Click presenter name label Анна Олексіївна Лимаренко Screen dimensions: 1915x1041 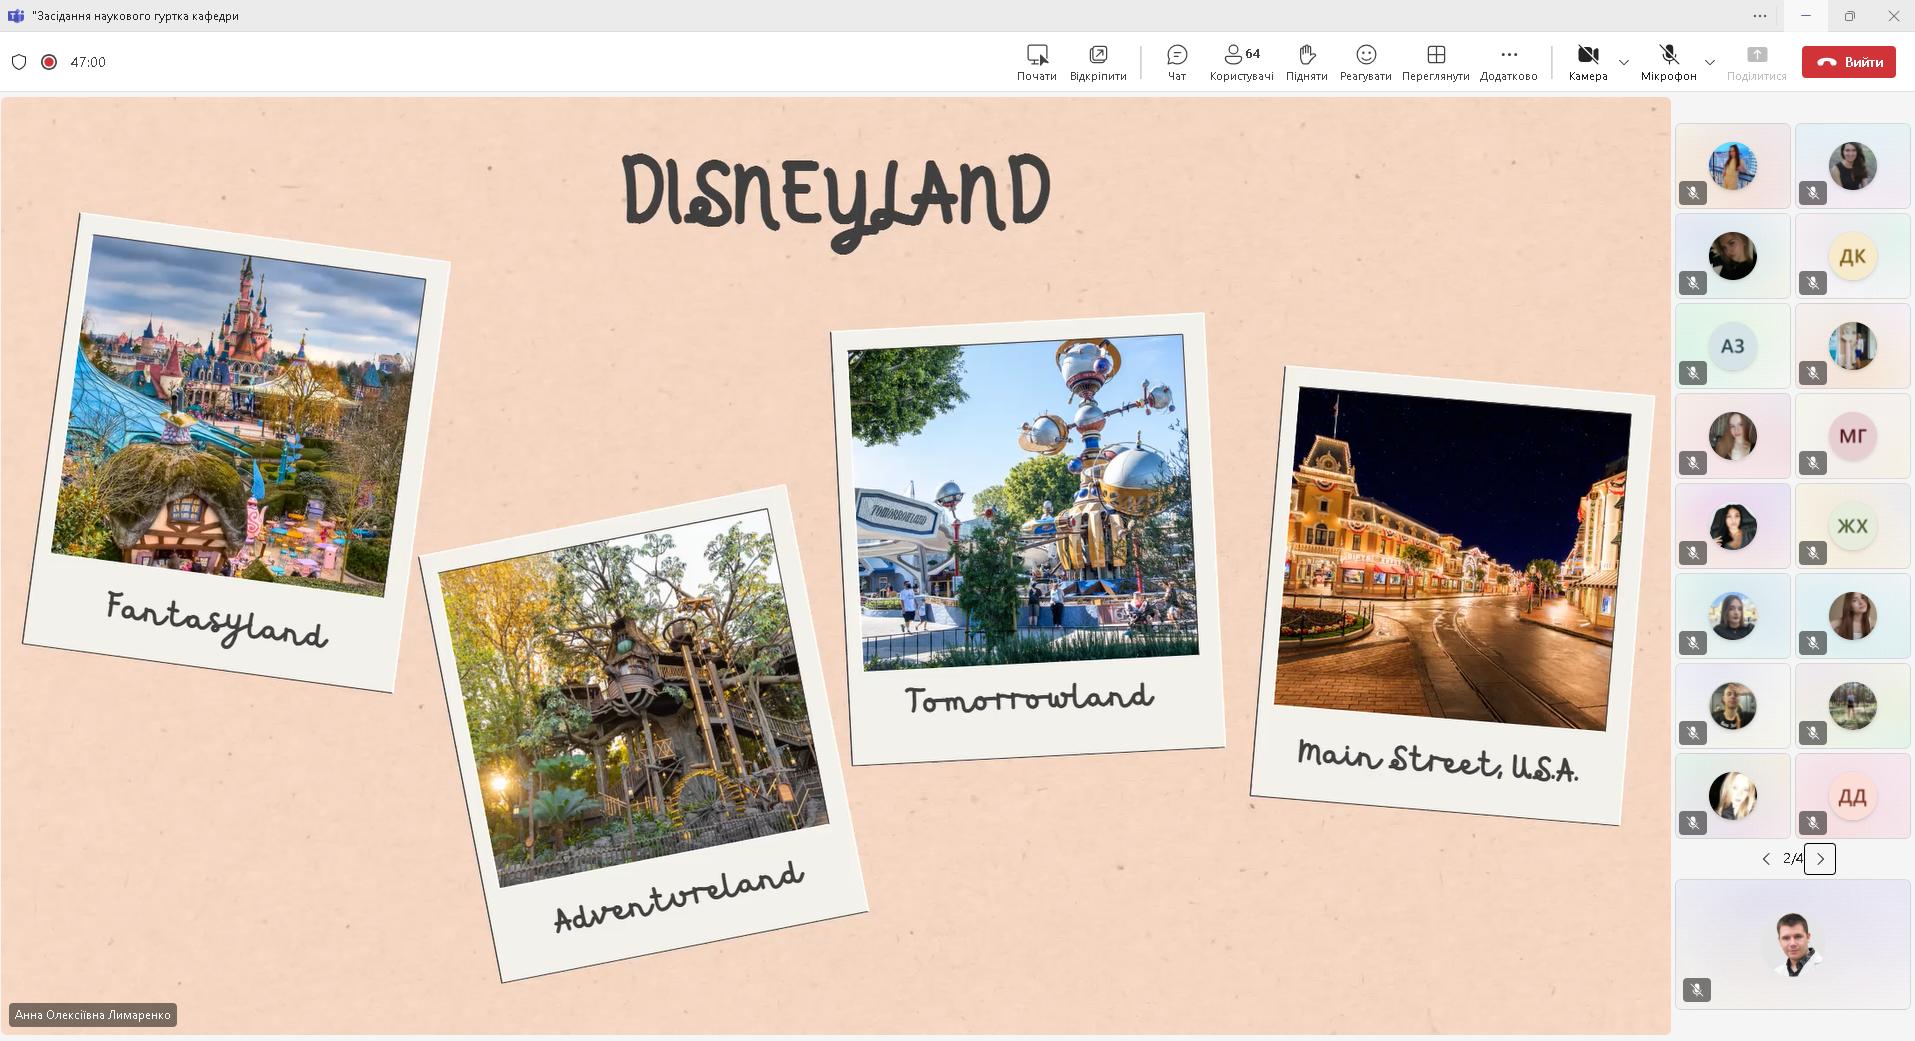coord(93,1015)
